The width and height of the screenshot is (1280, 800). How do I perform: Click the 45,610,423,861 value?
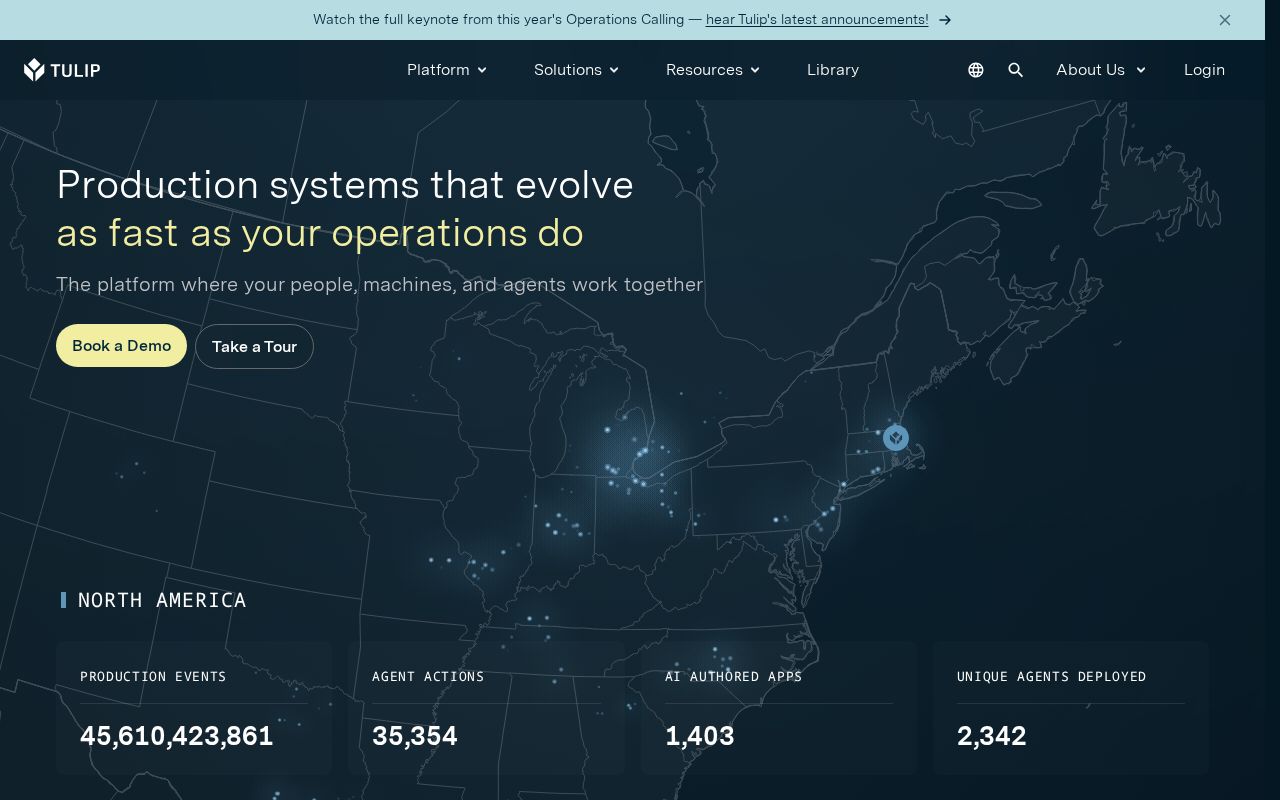click(177, 736)
